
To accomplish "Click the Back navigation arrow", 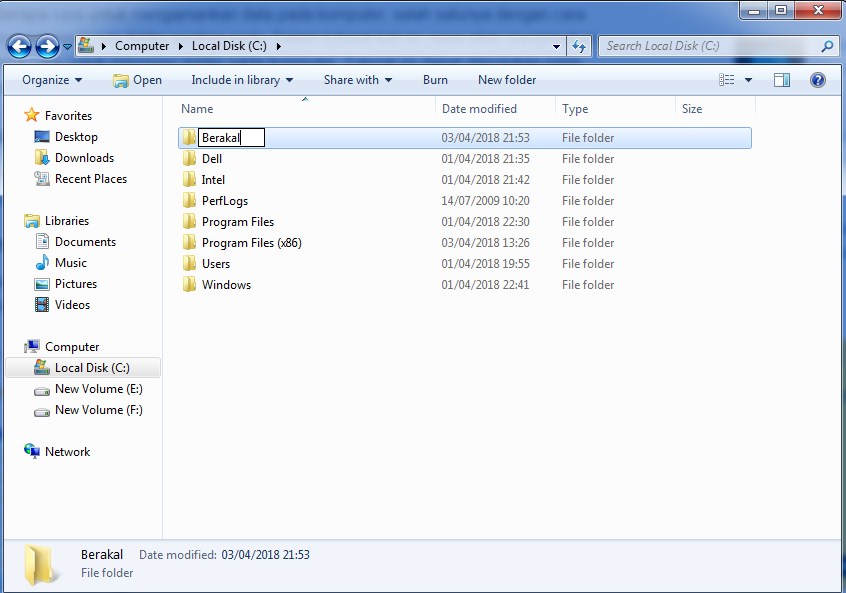I will point(19,46).
